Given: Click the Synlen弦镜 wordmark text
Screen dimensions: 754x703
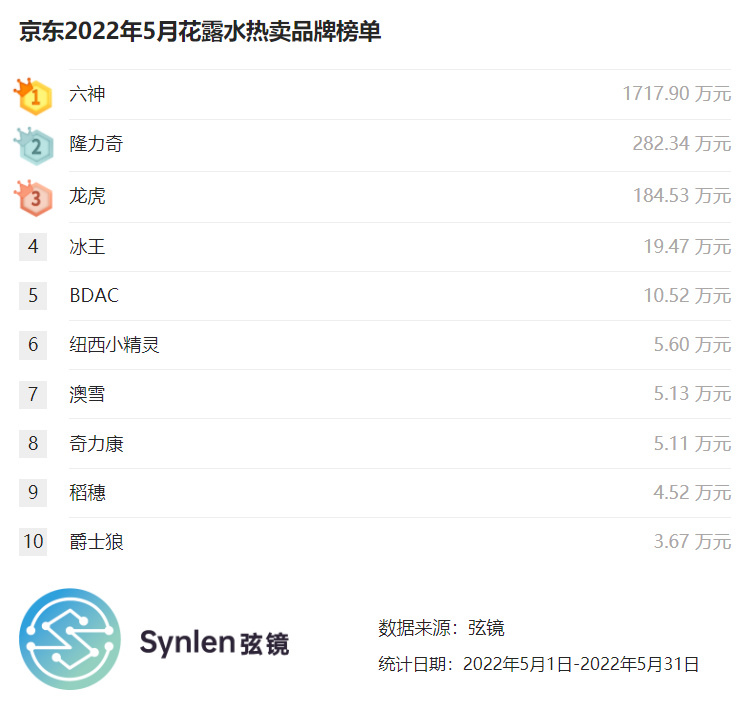Looking at the screenshot, I should pos(214,642).
